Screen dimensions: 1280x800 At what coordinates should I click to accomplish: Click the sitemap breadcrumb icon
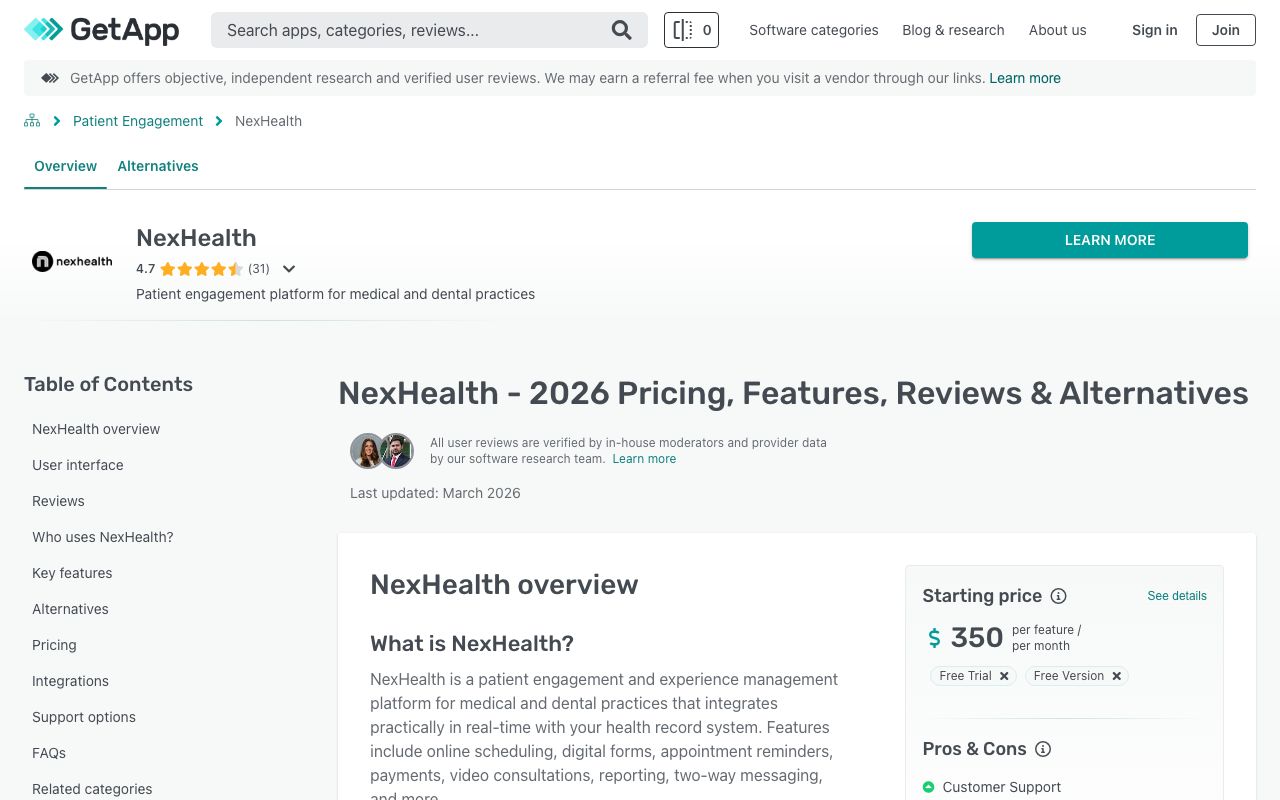(32, 121)
